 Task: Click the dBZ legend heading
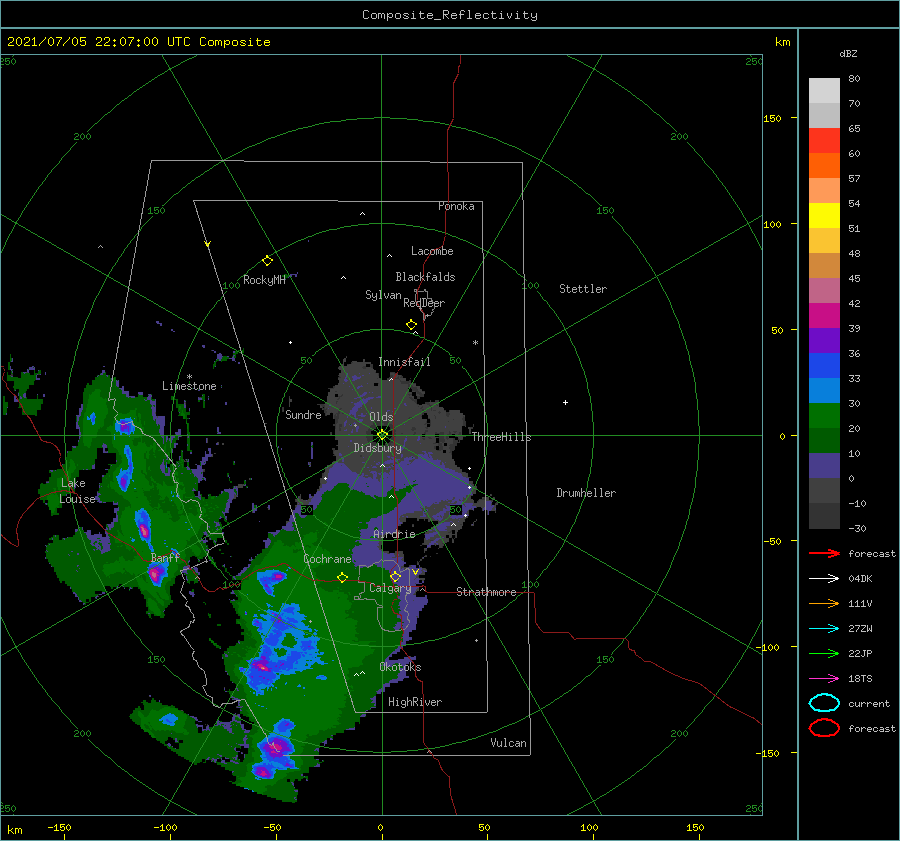(x=848, y=54)
